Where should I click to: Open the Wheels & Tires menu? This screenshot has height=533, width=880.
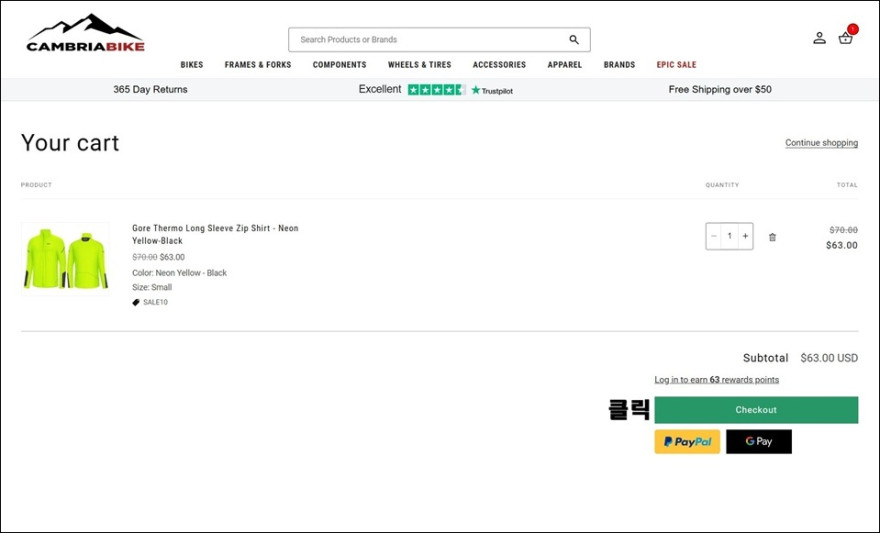(x=420, y=65)
